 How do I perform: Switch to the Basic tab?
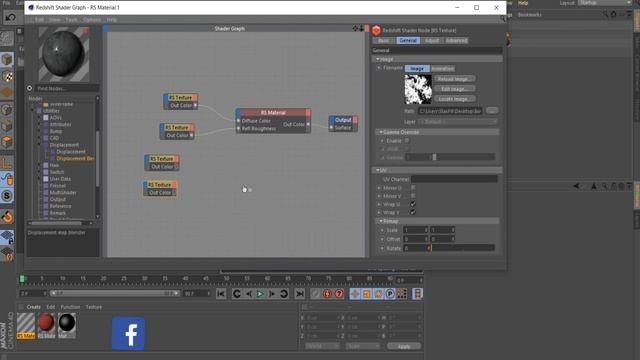[384, 40]
